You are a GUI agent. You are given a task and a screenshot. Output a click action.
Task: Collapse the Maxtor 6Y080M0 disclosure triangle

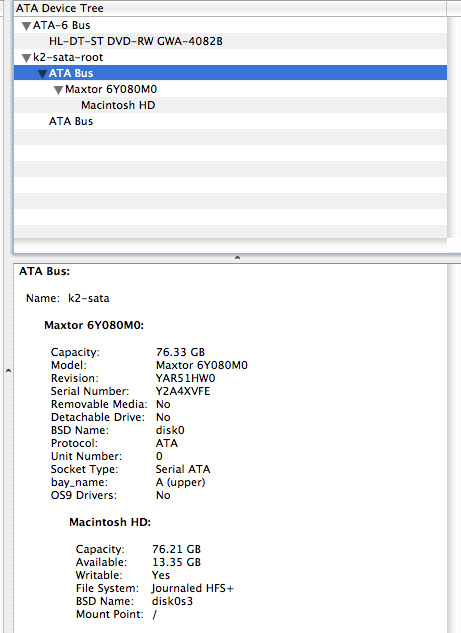tap(59, 90)
